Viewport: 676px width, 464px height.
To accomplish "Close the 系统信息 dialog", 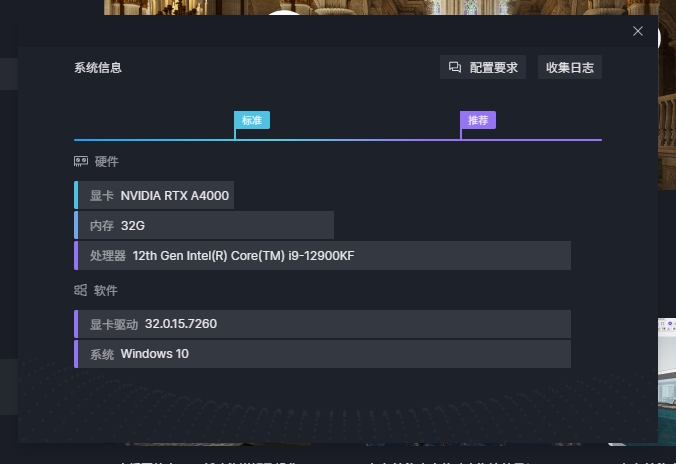I will tap(638, 31).
